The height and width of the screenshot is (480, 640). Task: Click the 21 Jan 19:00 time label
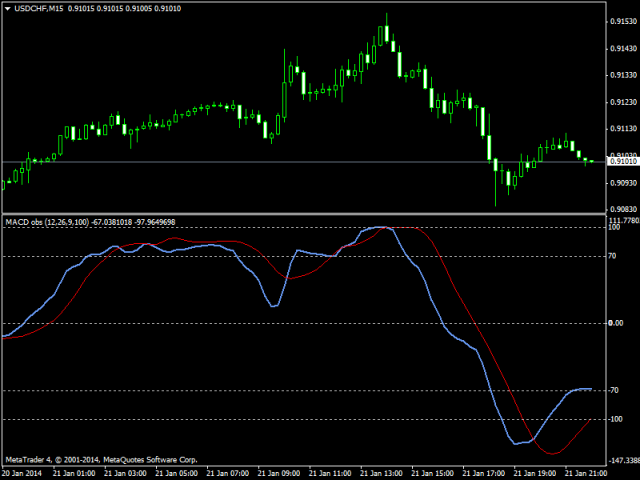pos(535,473)
